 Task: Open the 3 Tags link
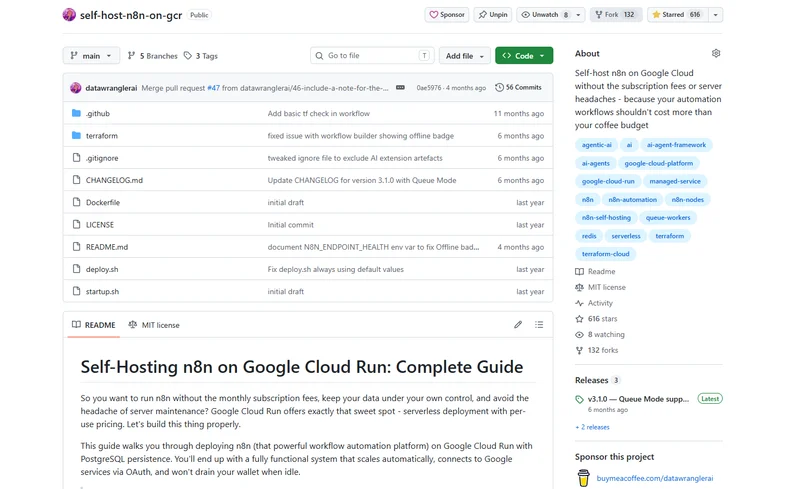click(x=201, y=56)
